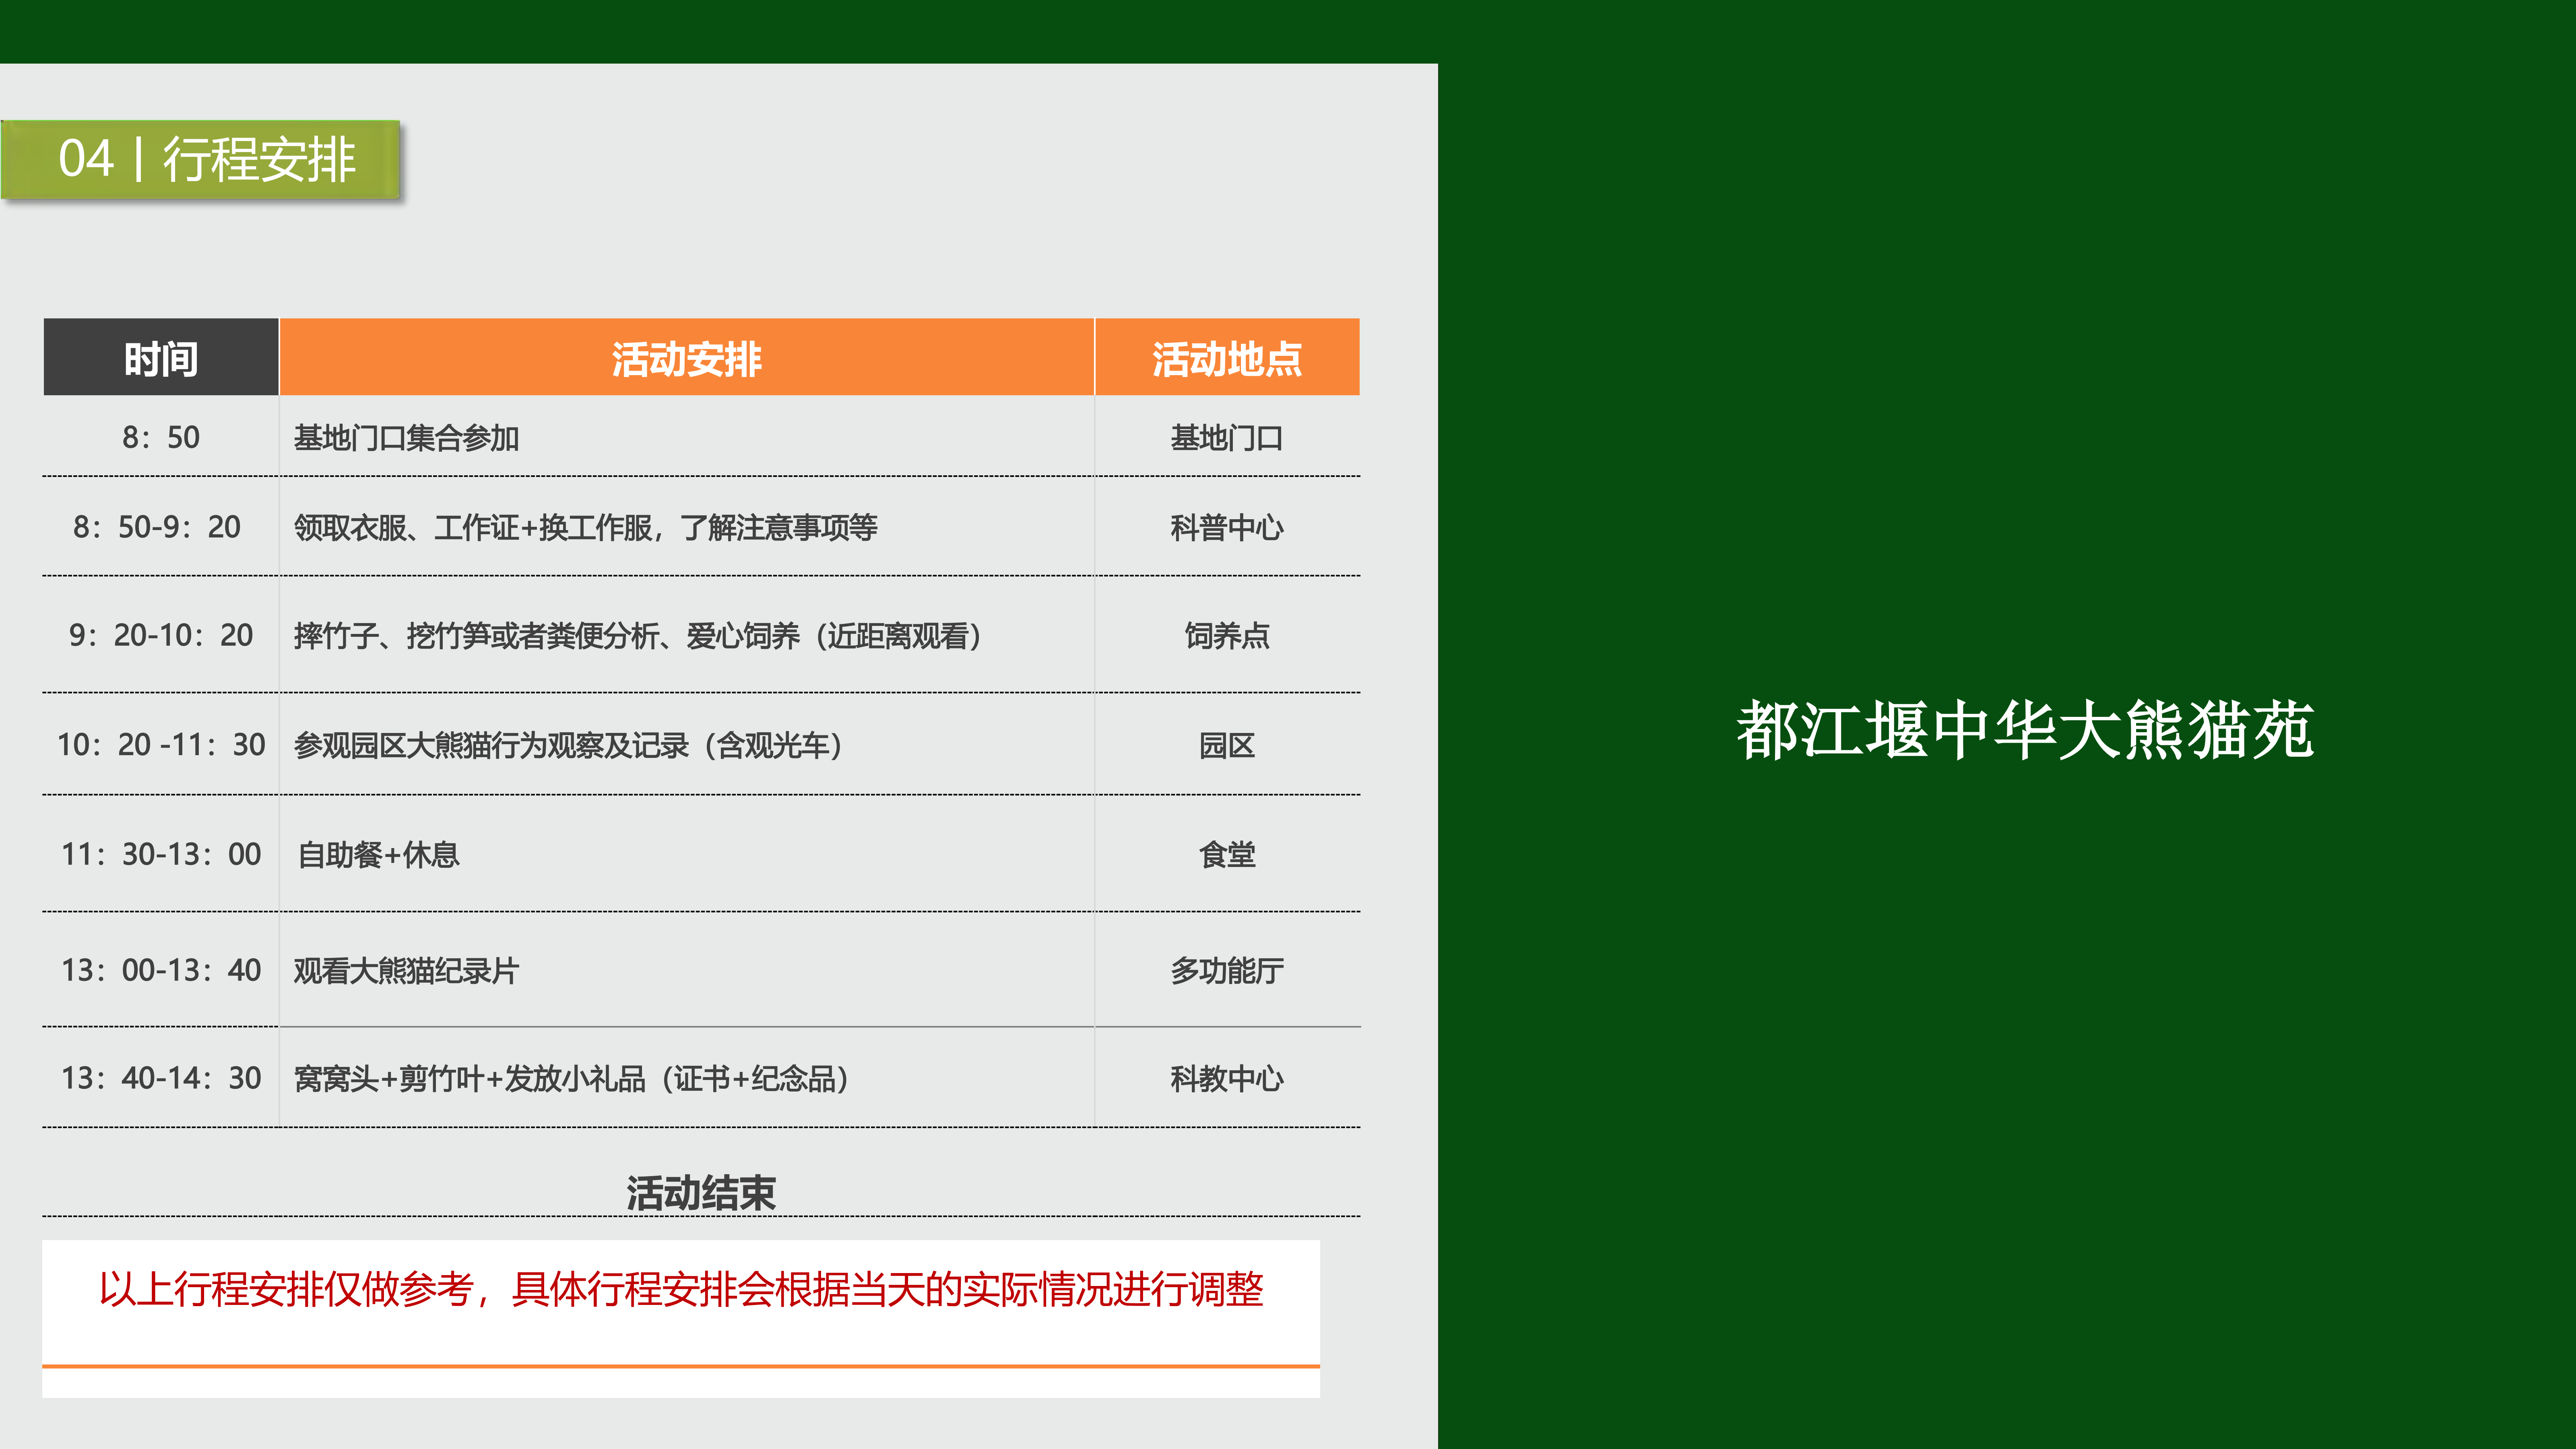Select the '活动安排' table header
This screenshot has width=2576, height=1449.
coord(687,358)
